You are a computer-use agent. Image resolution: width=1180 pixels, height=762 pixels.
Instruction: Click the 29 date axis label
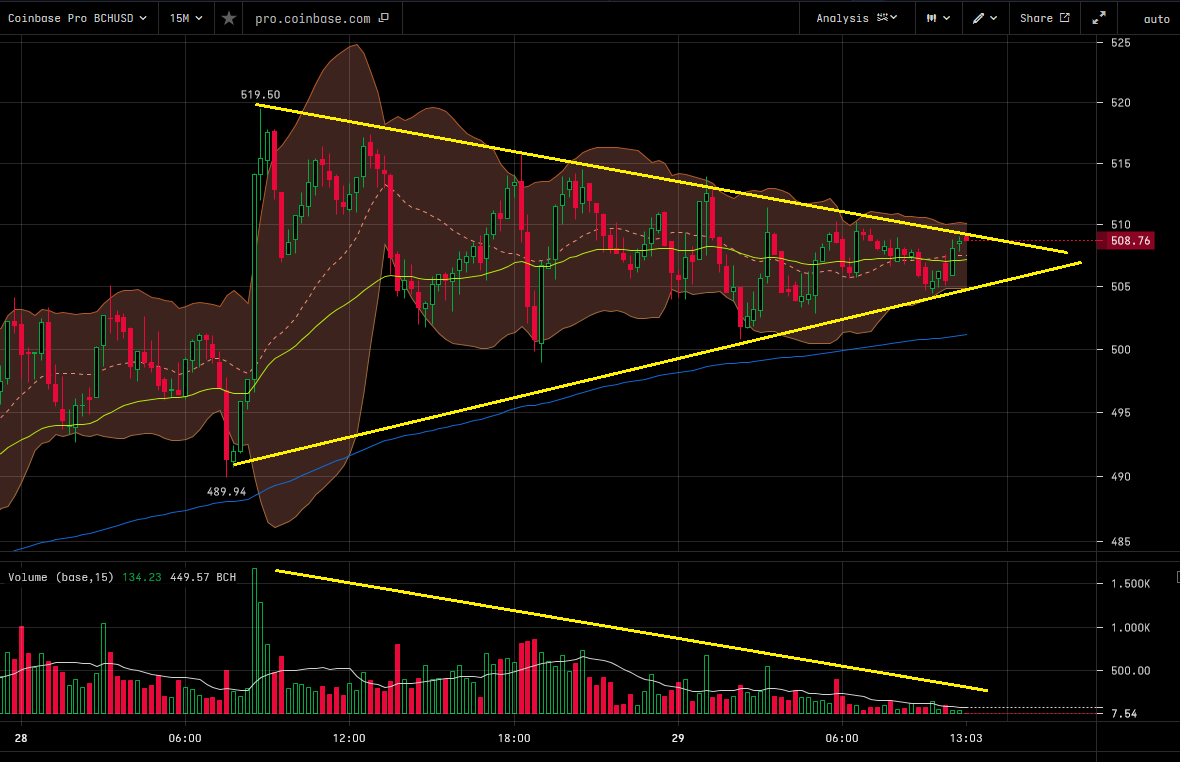(x=678, y=738)
